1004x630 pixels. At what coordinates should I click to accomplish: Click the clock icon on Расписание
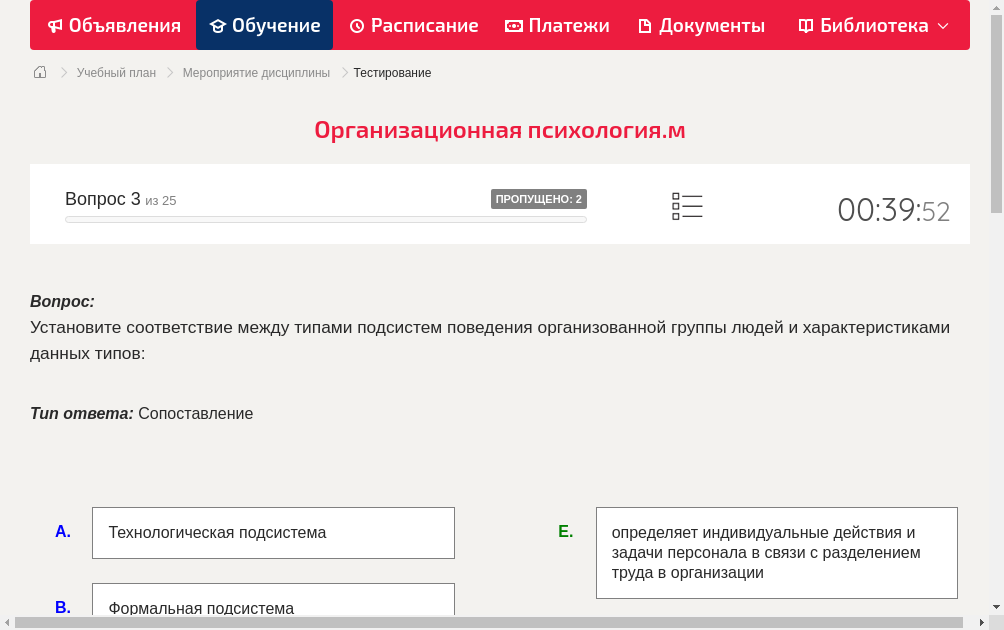tap(356, 25)
